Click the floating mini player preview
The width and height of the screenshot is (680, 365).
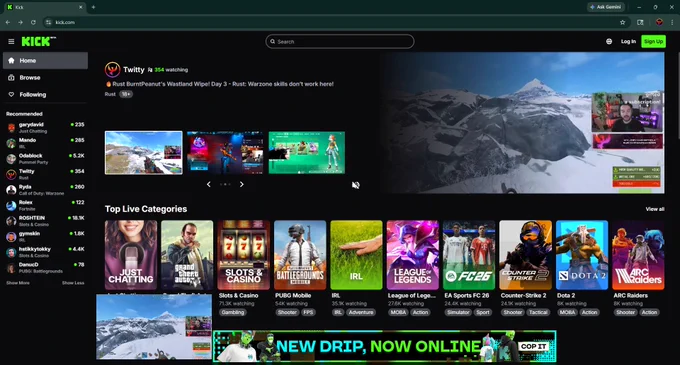154,327
